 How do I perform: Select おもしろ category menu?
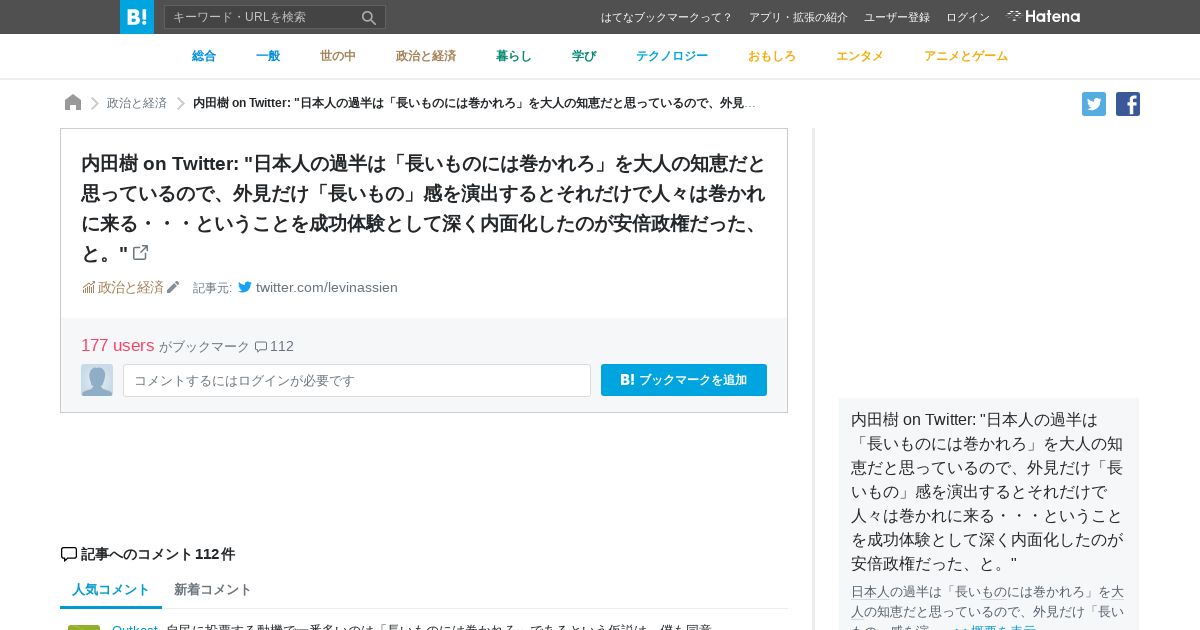point(772,56)
